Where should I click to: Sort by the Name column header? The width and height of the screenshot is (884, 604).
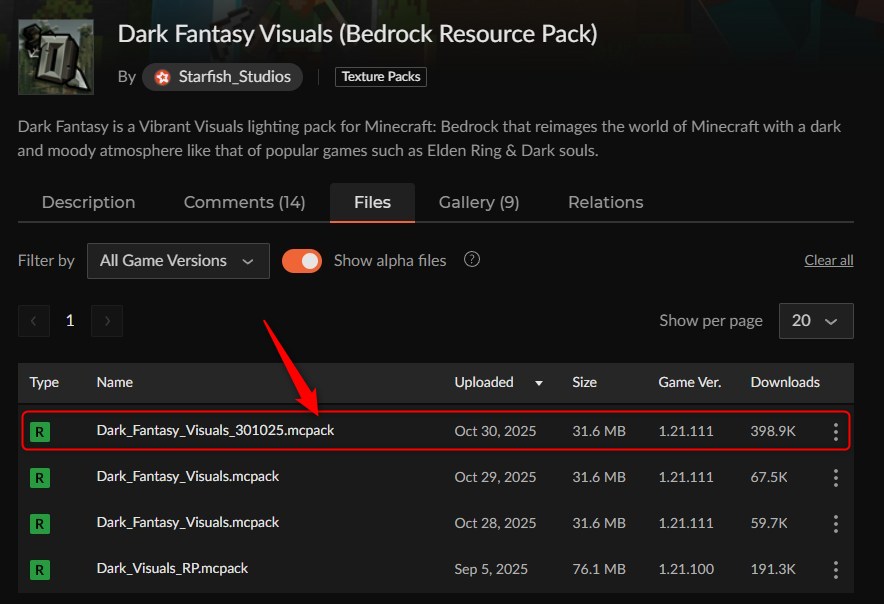114,382
